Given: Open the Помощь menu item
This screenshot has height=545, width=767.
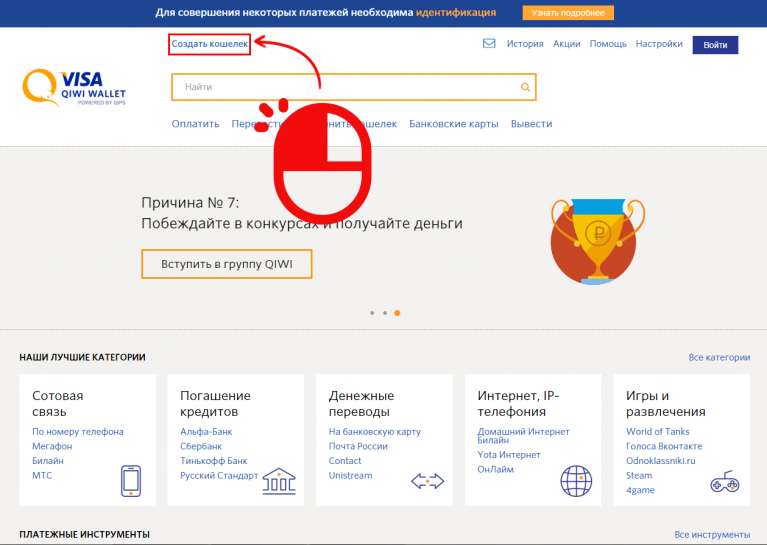Looking at the screenshot, I should pyautogui.click(x=608, y=44).
